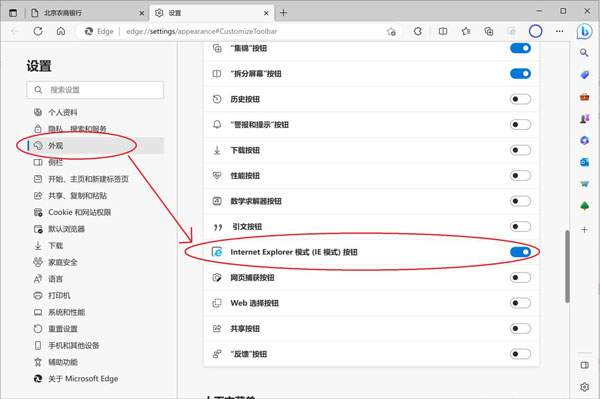Open sidebar Outlook icon
Screen dimensions: 600x399
584,163
